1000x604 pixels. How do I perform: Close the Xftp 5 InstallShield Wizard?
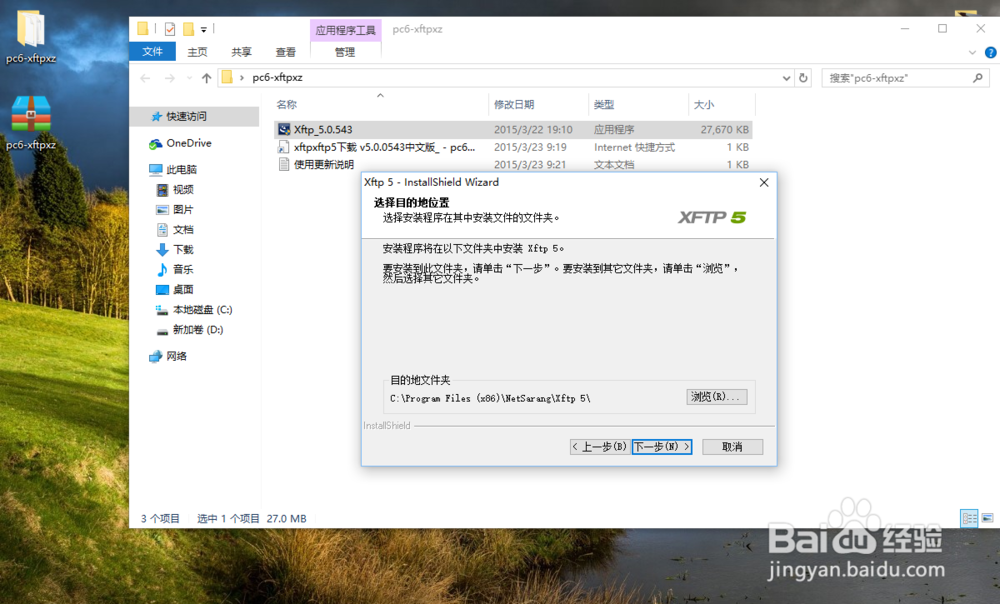[x=764, y=182]
